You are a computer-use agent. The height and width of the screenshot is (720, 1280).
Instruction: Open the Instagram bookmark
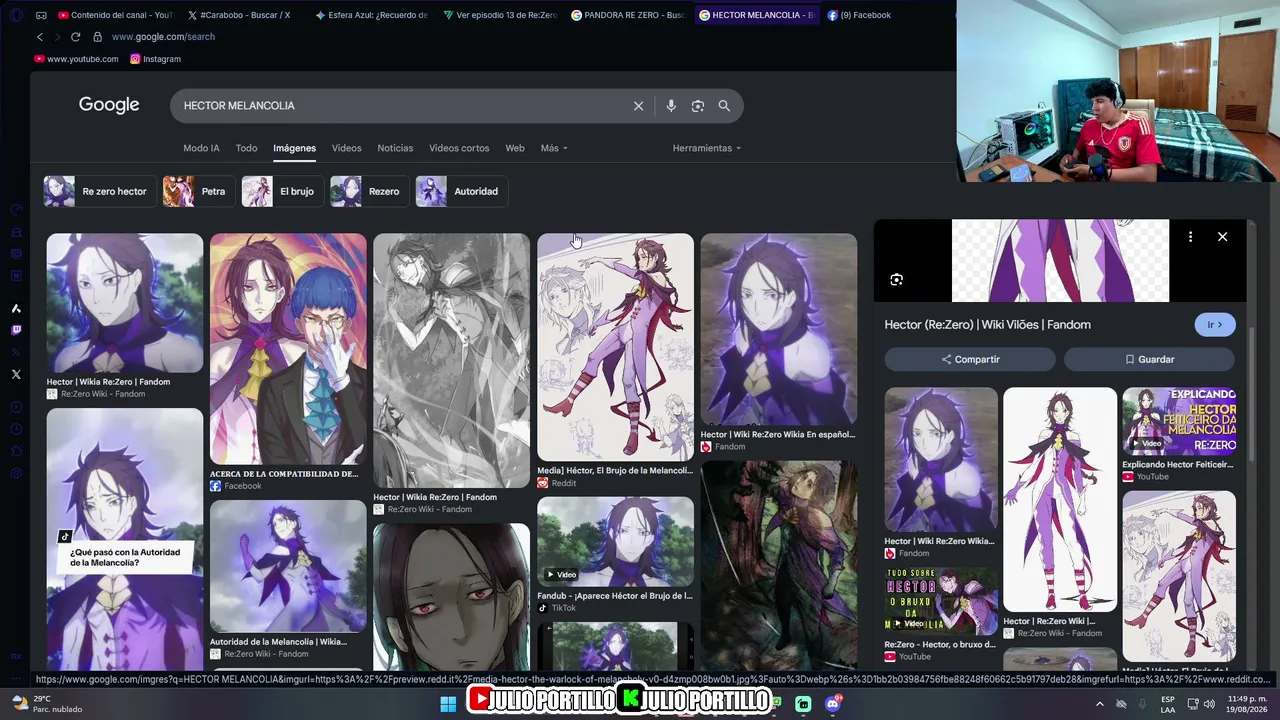pos(155,59)
